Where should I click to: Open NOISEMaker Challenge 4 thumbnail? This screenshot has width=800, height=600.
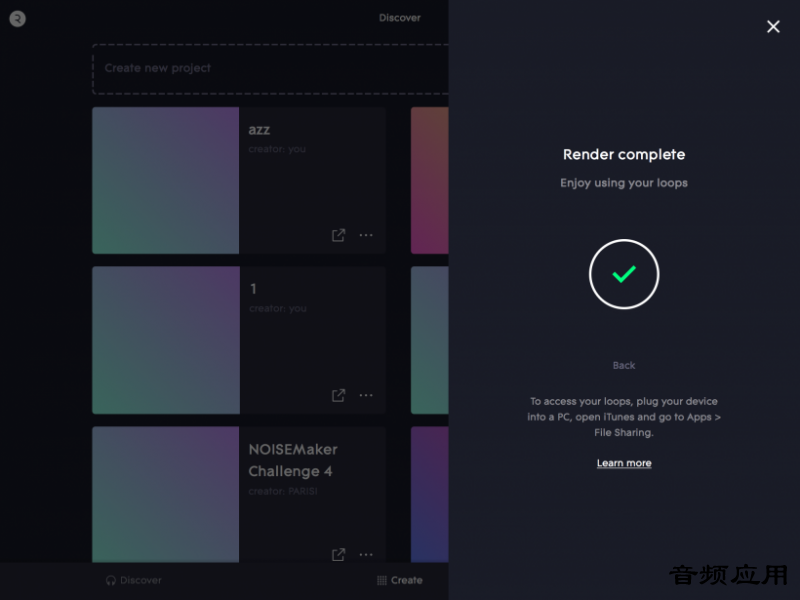coord(165,494)
